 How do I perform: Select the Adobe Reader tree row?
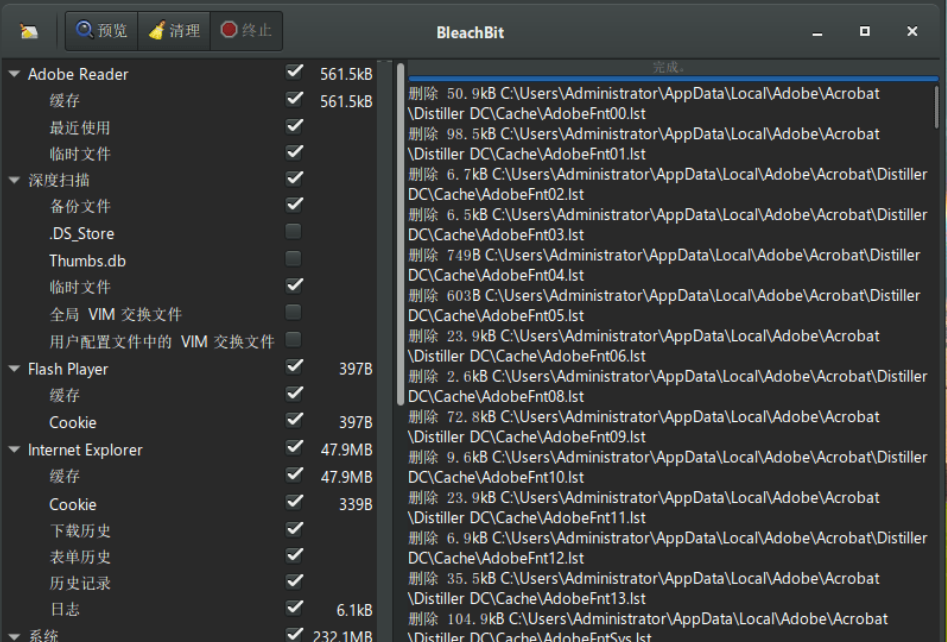click(x=191, y=74)
